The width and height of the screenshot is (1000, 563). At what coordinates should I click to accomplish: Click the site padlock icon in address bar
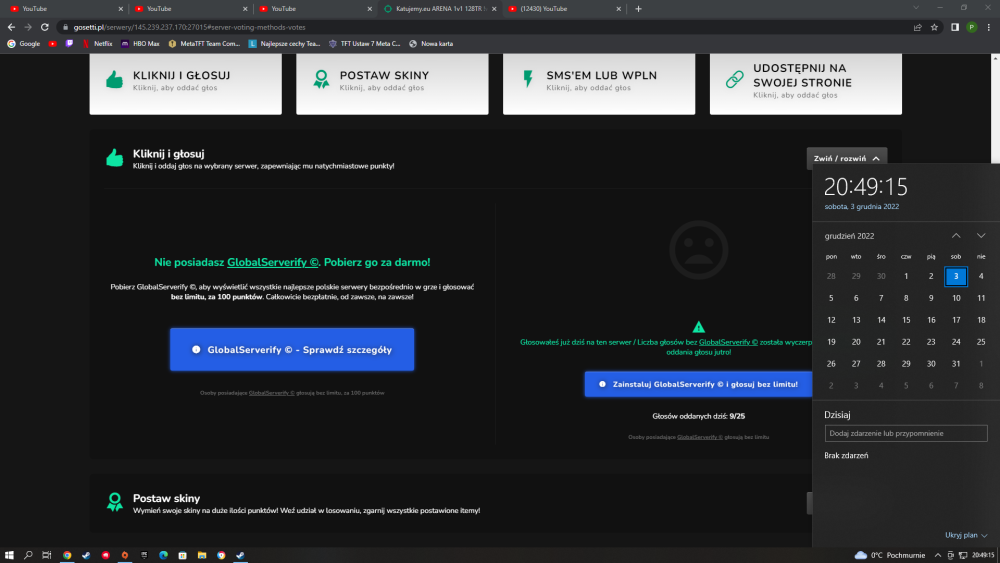[x=66, y=27]
